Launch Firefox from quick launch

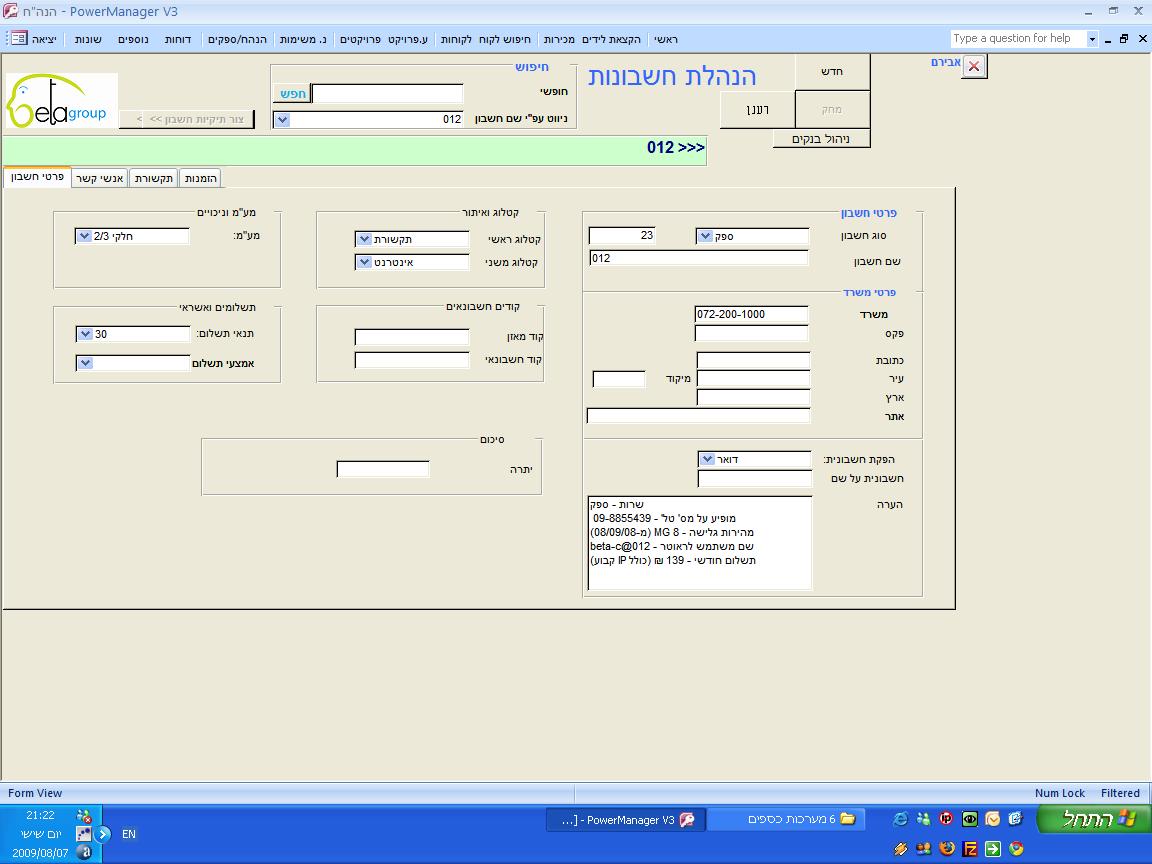tap(946, 849)
